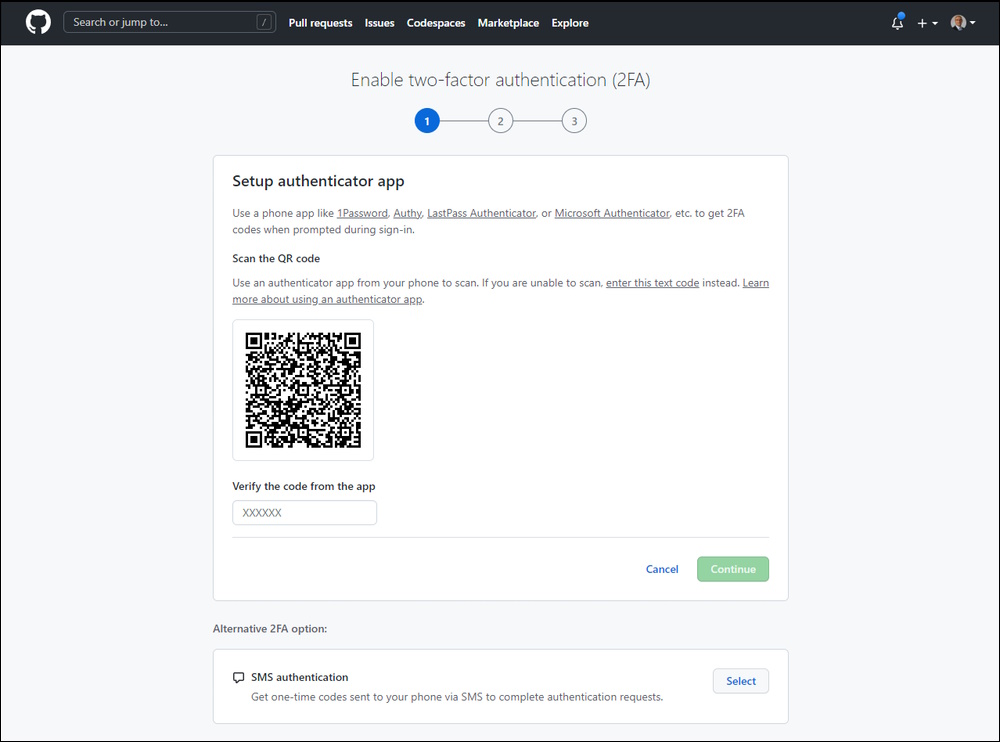This screenshot has height=742, width=1000.
Task: Follow the 1Password link
Action: (362, 213)
